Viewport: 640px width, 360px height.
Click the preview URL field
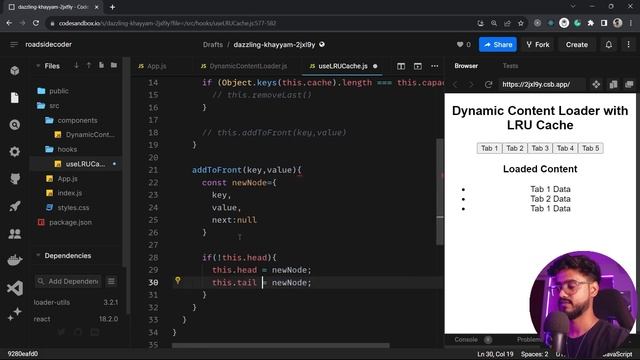pos(542,84)
